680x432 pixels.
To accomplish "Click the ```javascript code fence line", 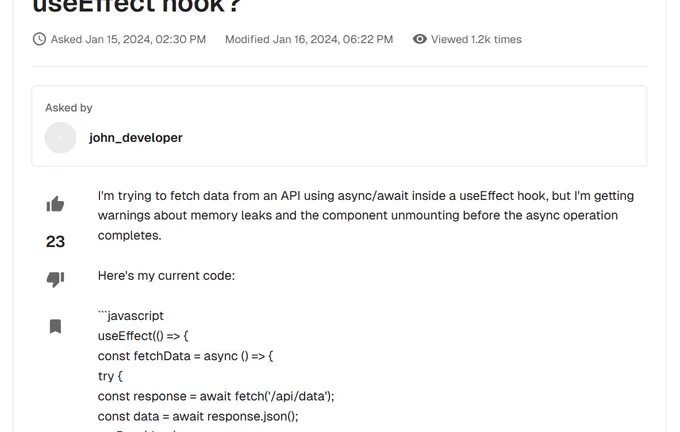I will coord(131,316).
